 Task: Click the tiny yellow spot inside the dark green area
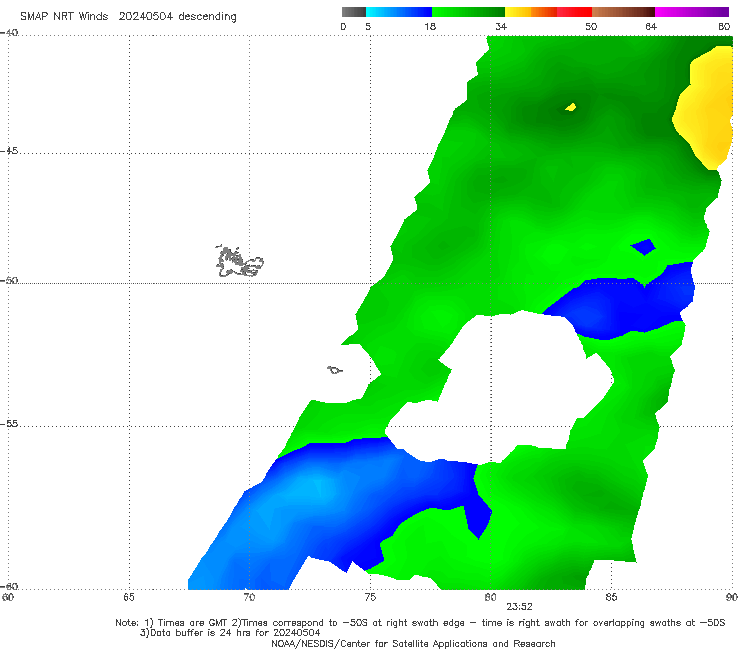(x=571, y=107)
